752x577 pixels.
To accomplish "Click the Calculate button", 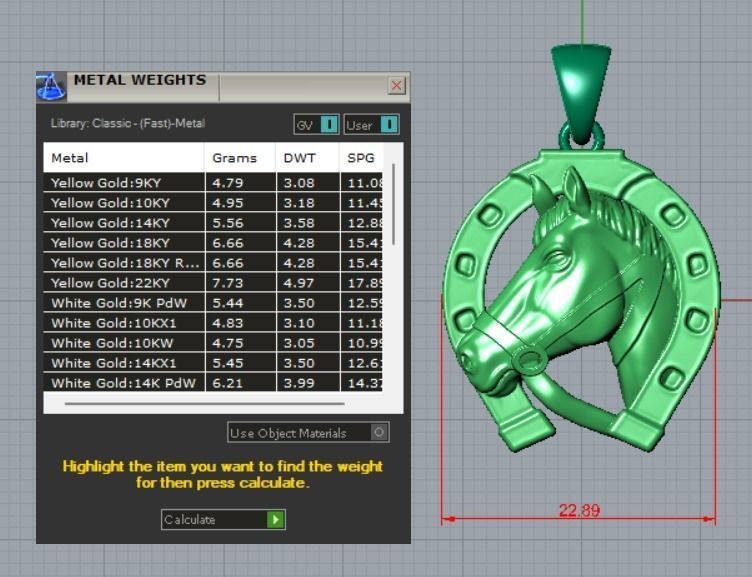I will point(223,519).
